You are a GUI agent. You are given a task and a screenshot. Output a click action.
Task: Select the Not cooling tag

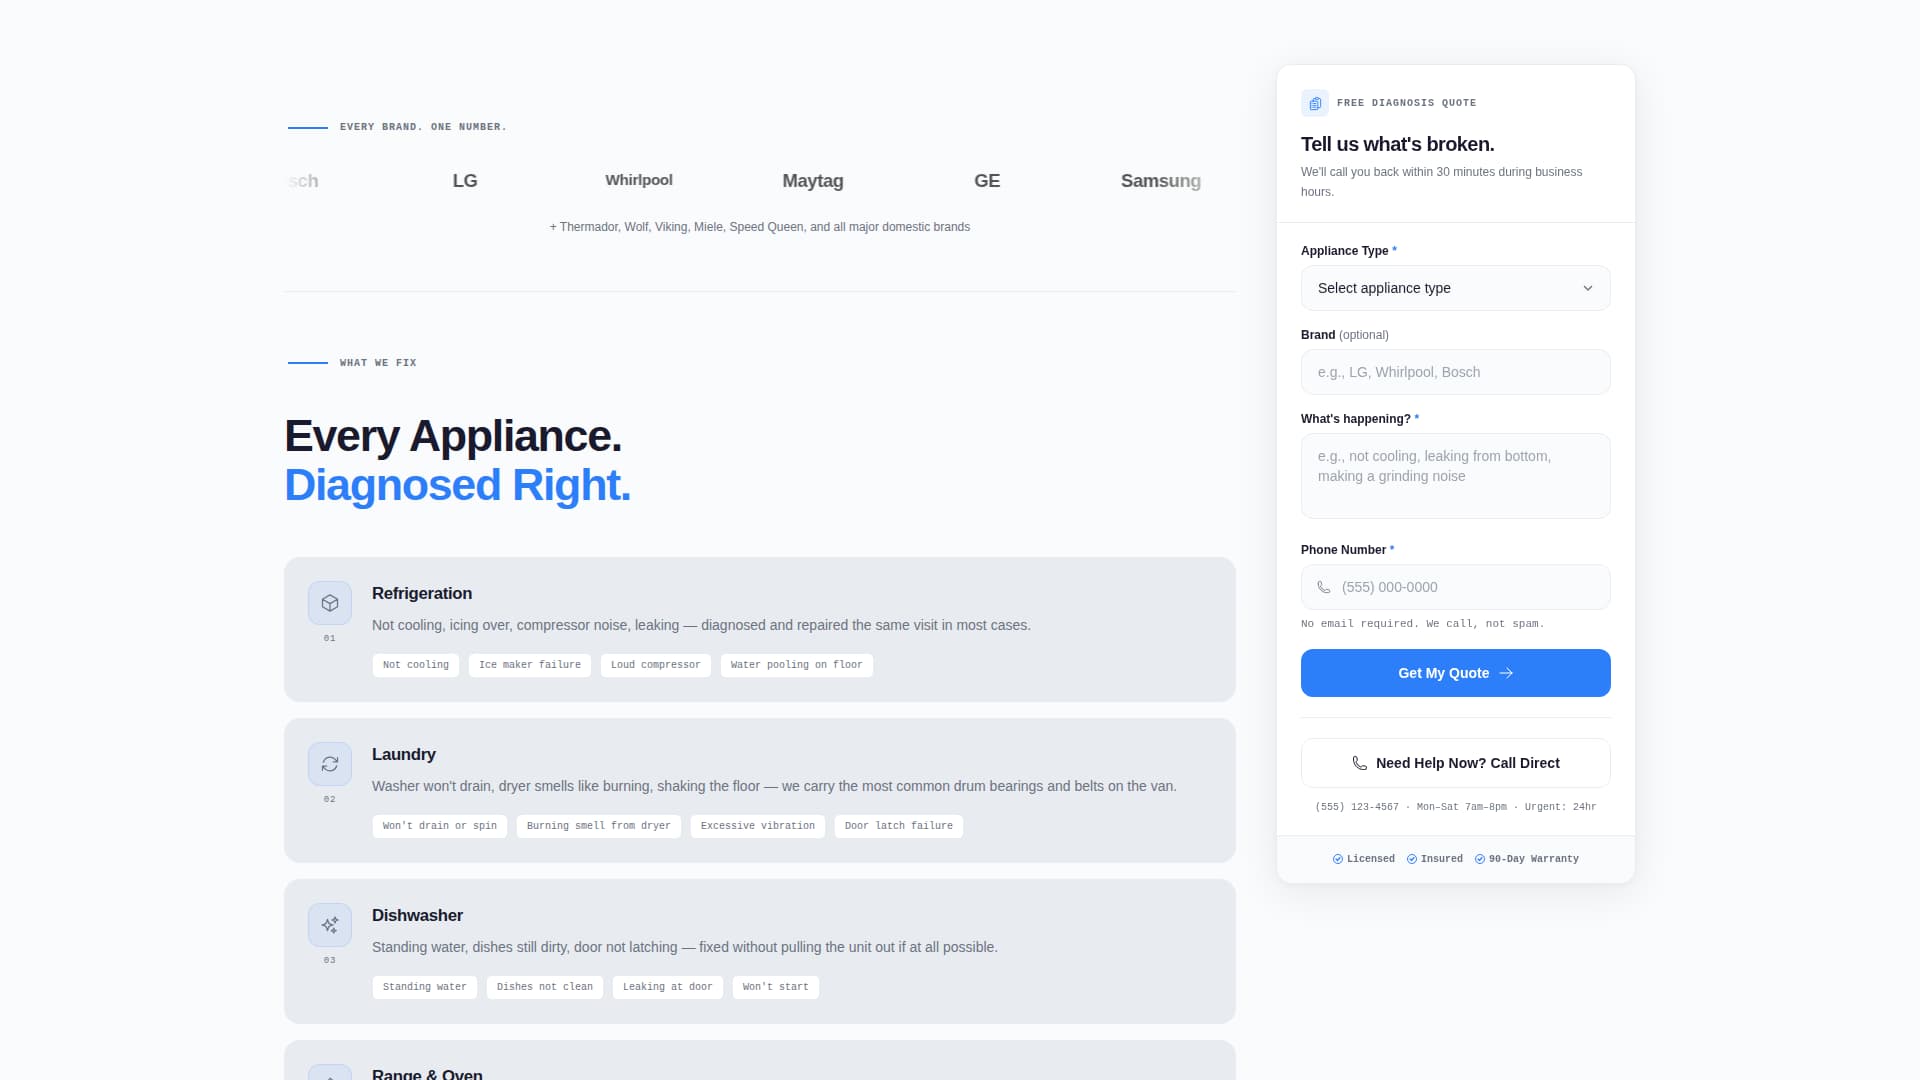tap(416, 665)
